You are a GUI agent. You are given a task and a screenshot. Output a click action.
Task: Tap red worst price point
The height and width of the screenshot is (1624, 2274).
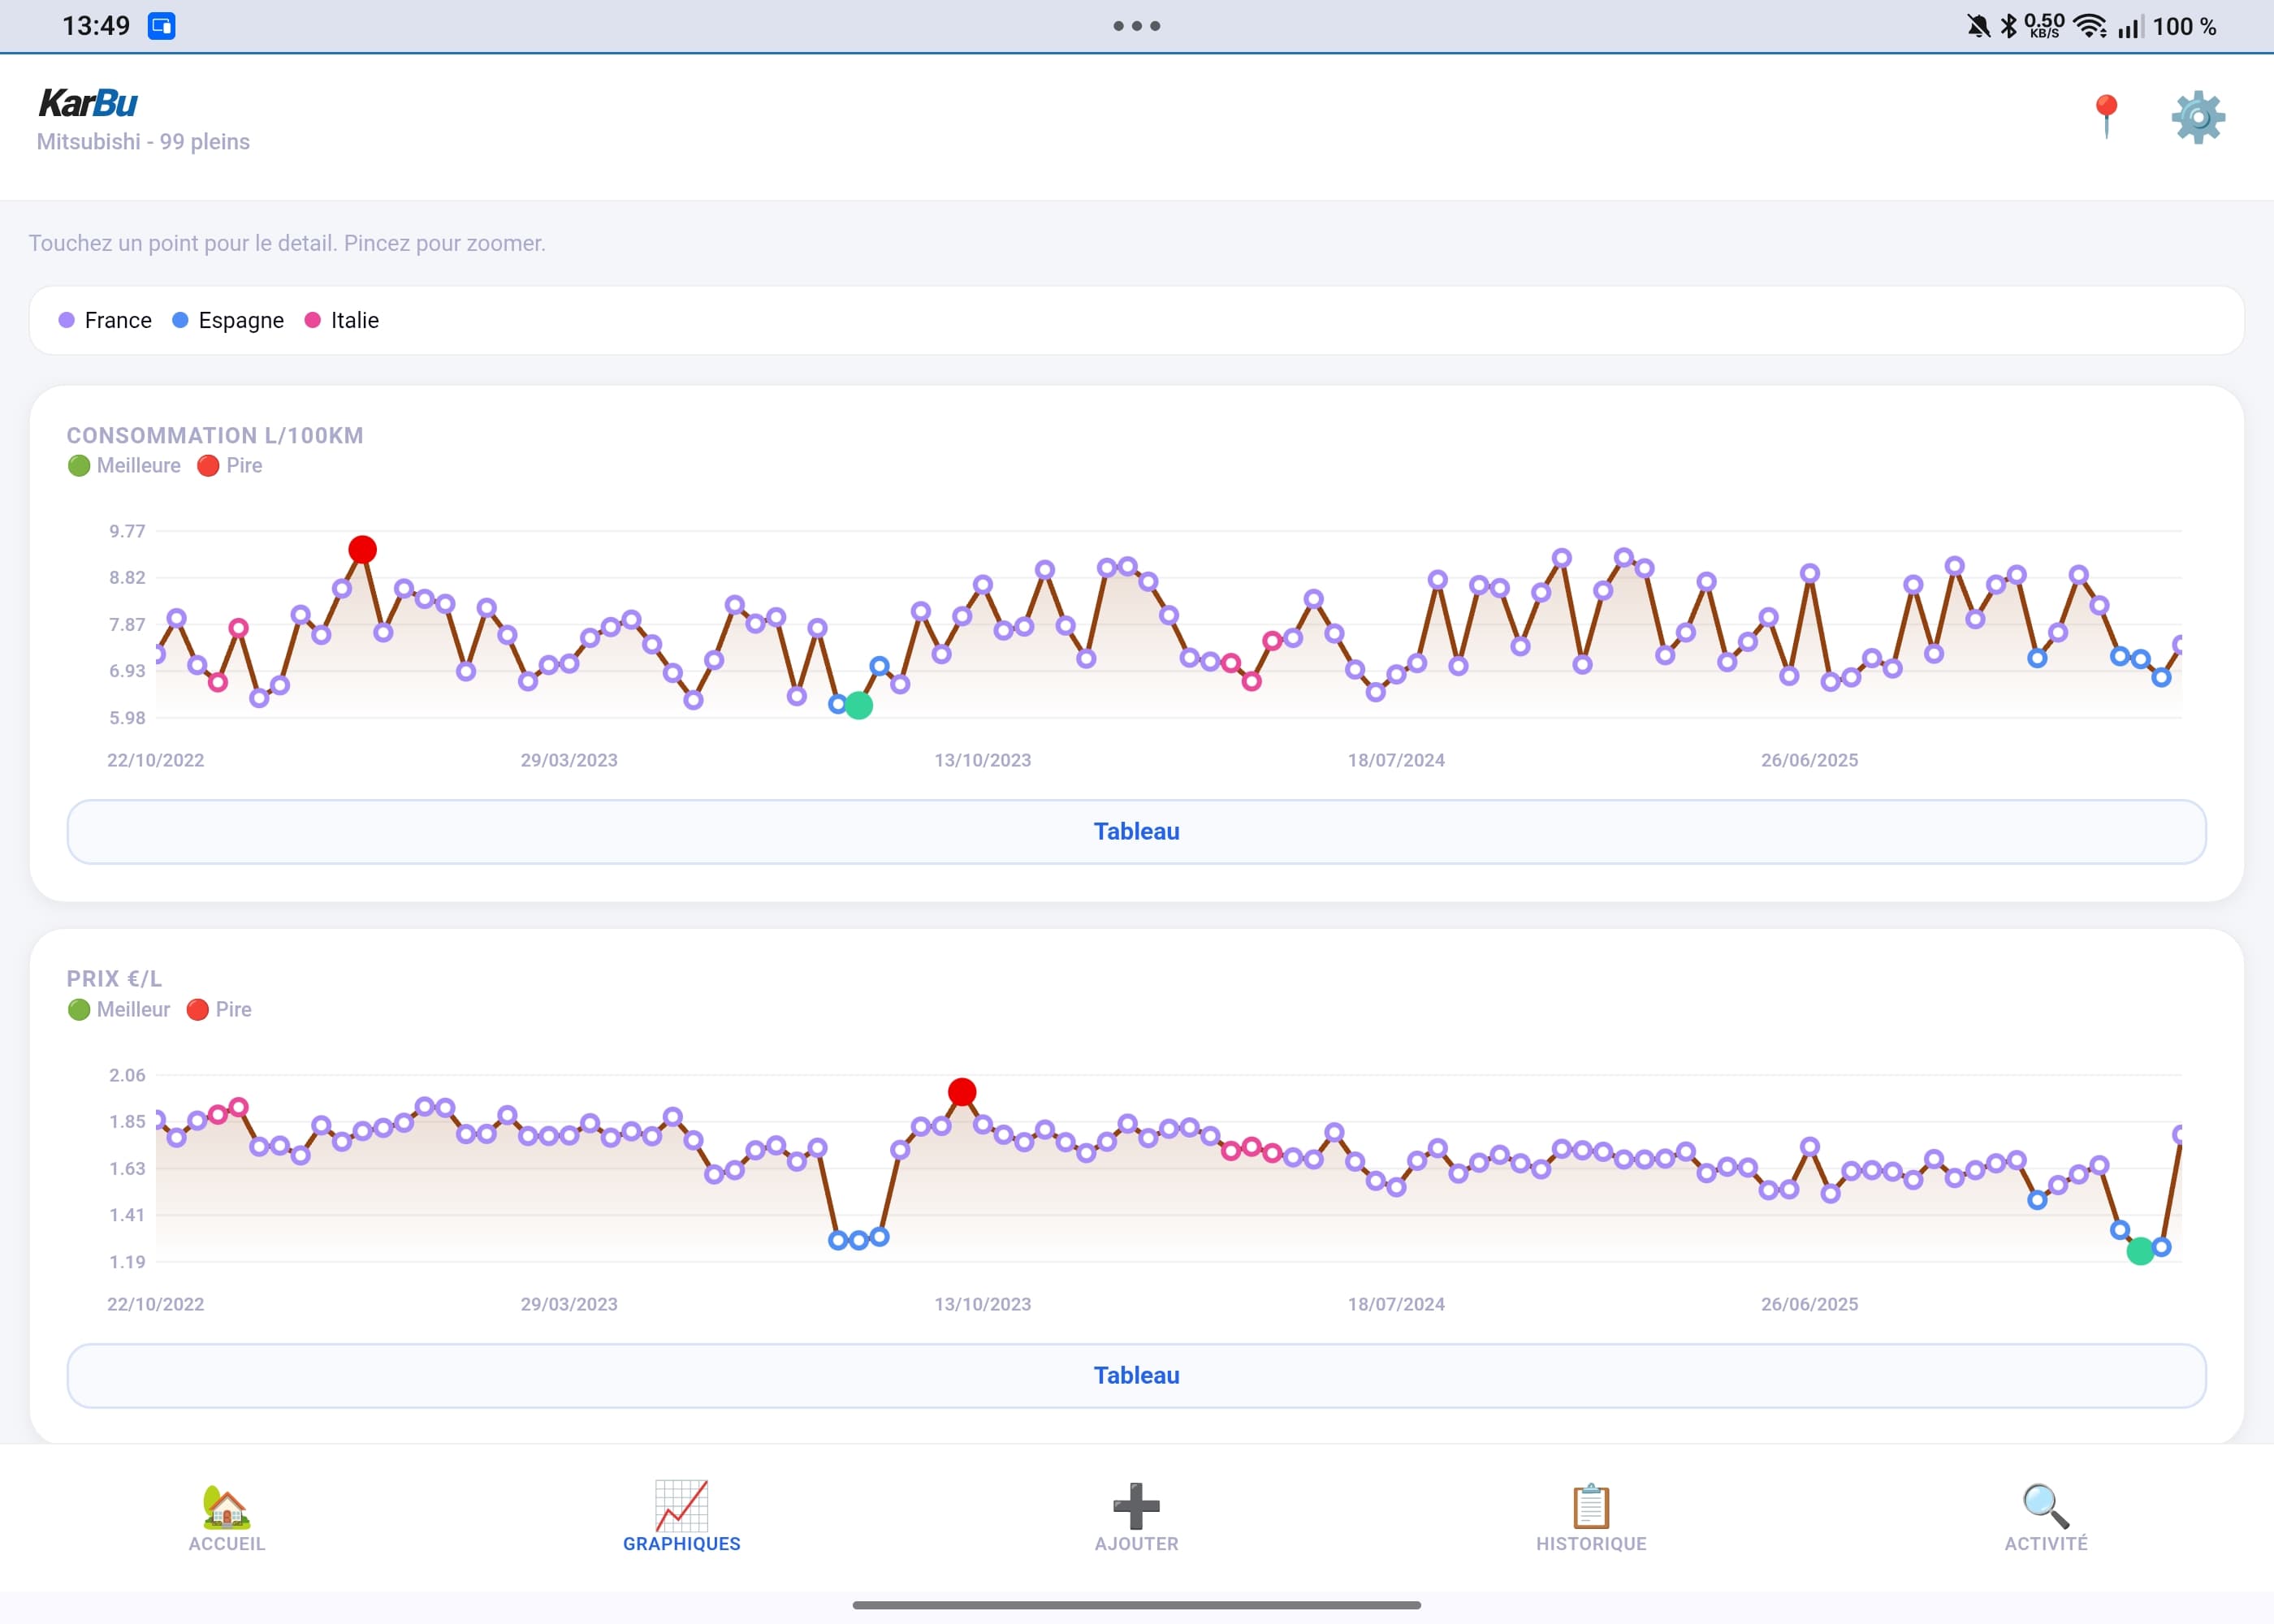pyautogui.click(x=962, y=1091)
